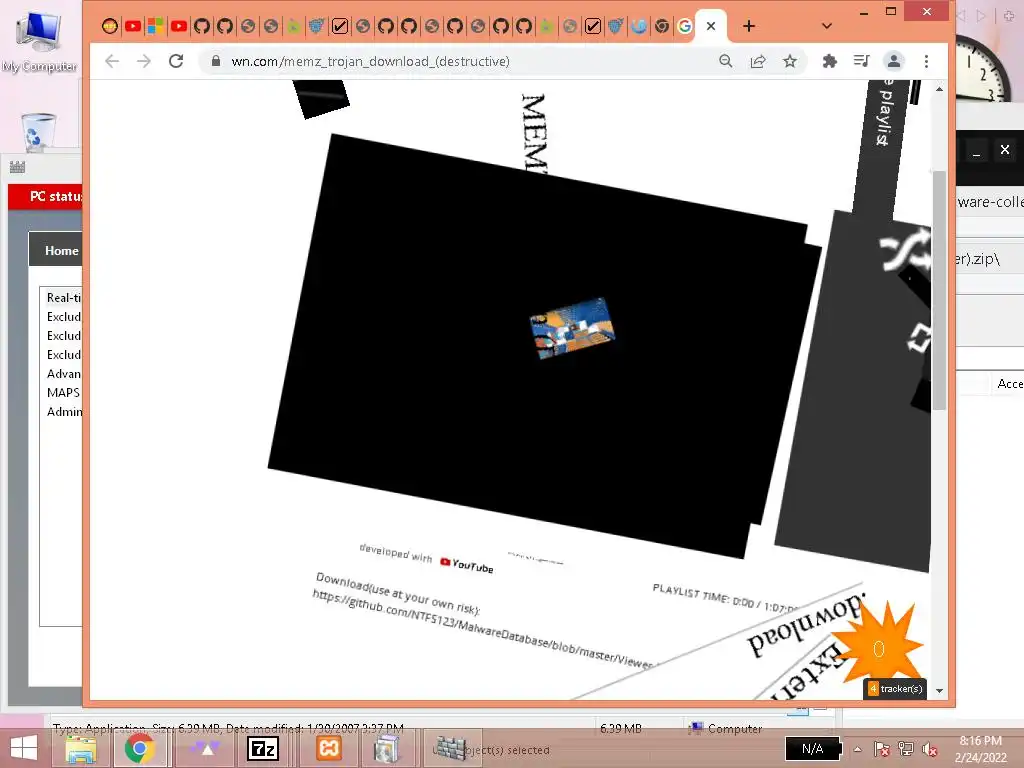Click the page scrollbar up arrow

click(x=939, y=89)
